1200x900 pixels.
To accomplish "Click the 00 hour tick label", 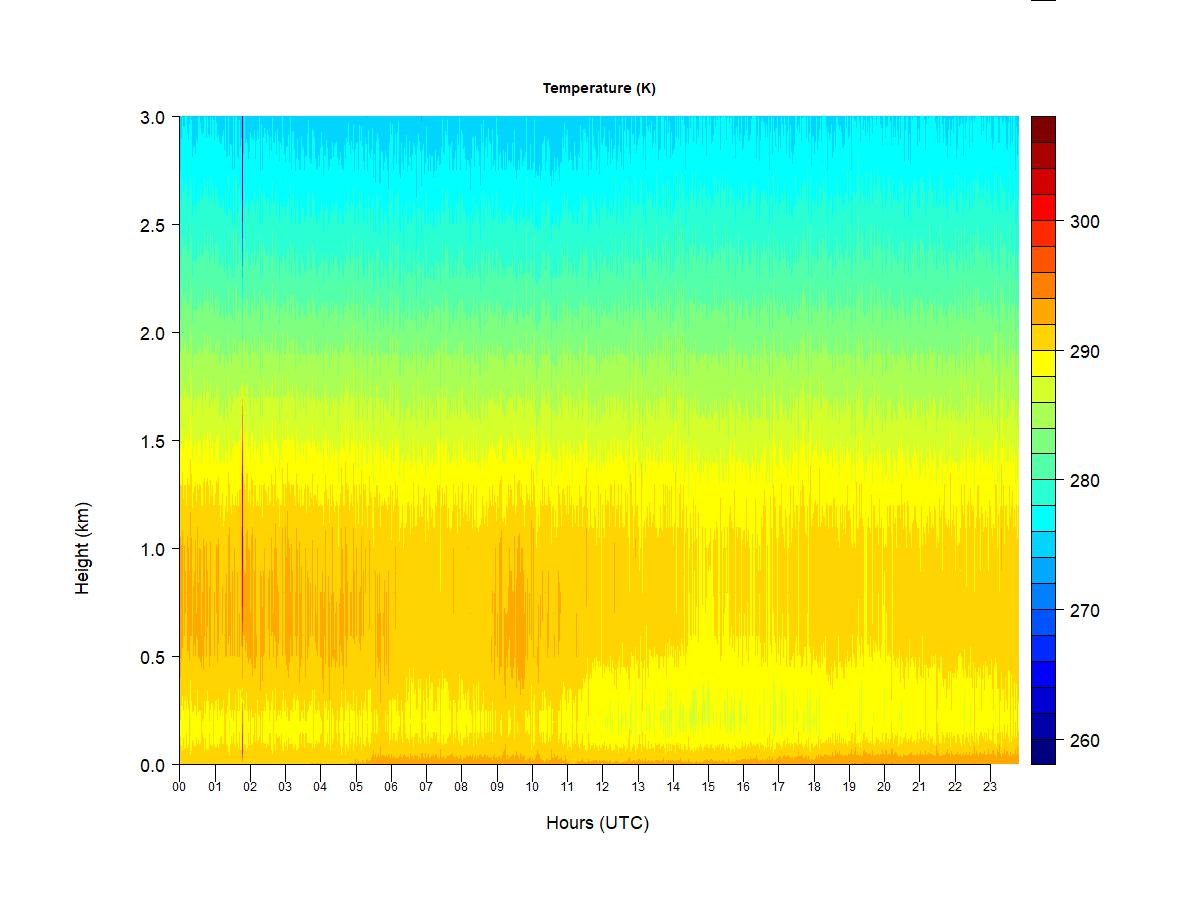I will tap(179, 787).
